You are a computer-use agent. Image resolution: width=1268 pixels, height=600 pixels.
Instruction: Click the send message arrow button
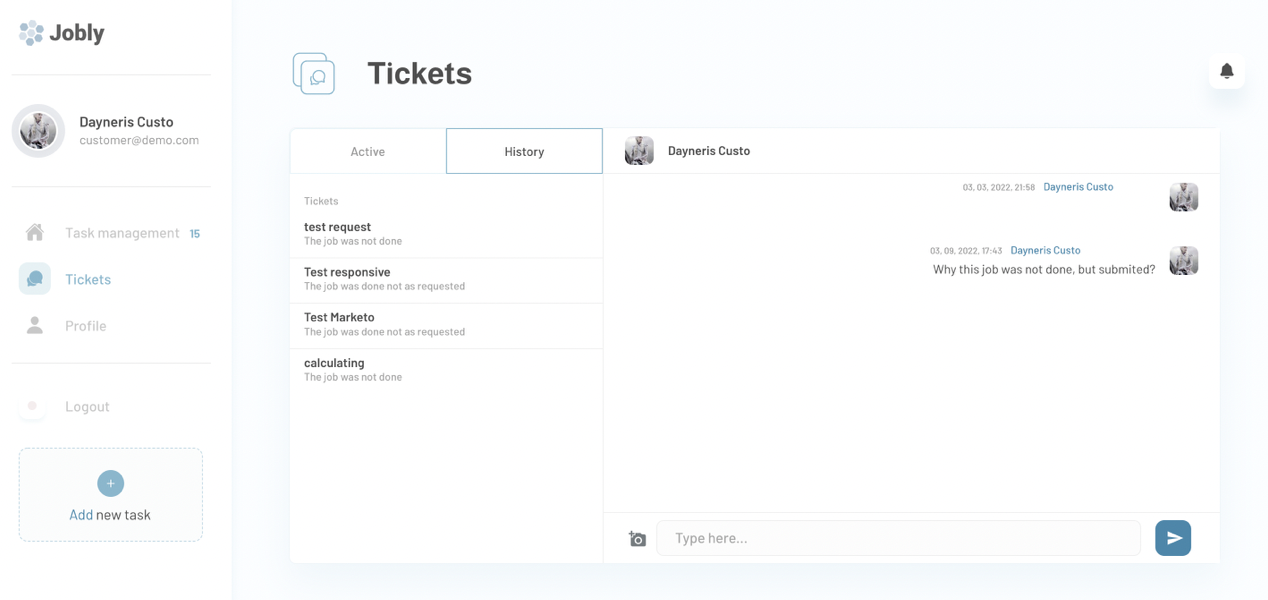1173,538
